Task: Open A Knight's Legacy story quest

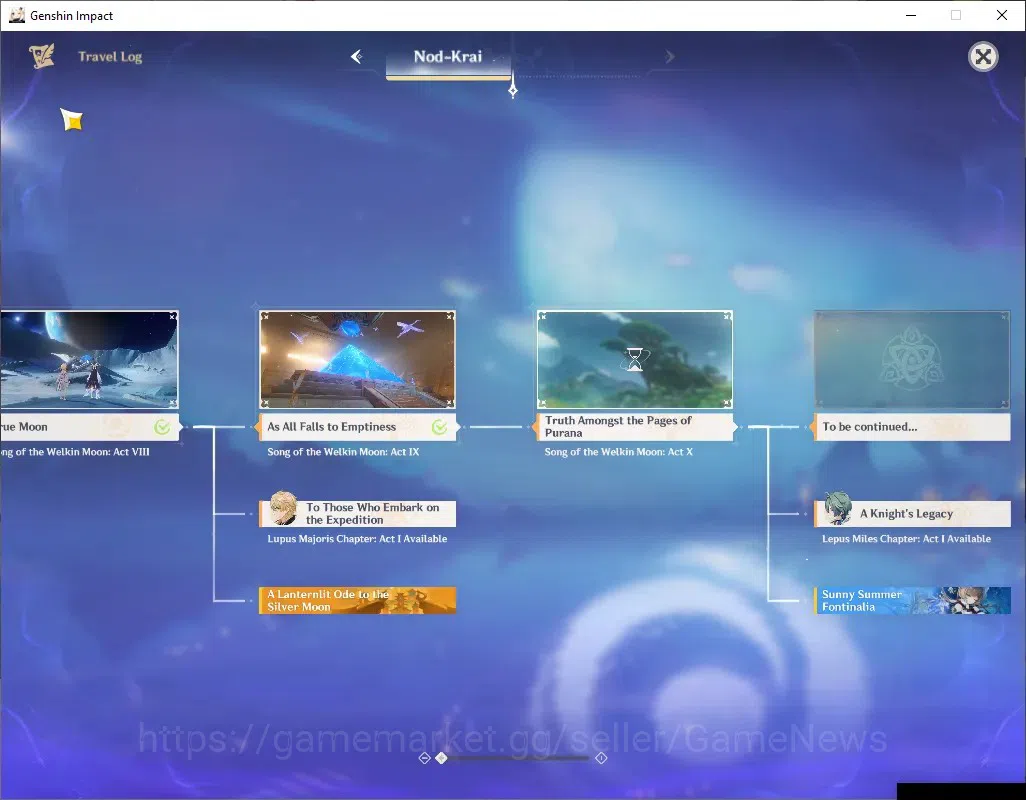Action: (912, 513)
